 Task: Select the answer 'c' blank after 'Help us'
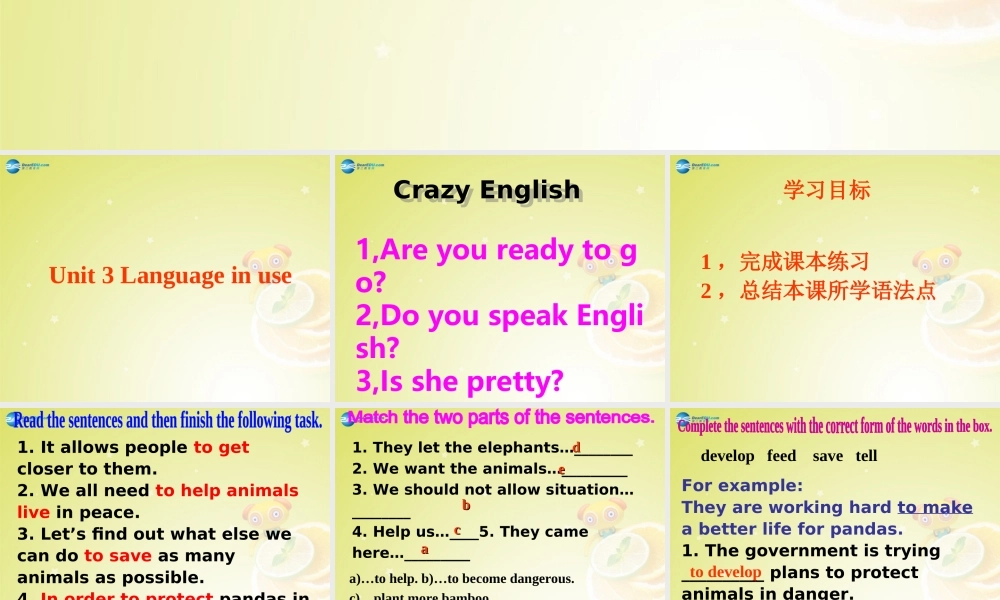458,531
